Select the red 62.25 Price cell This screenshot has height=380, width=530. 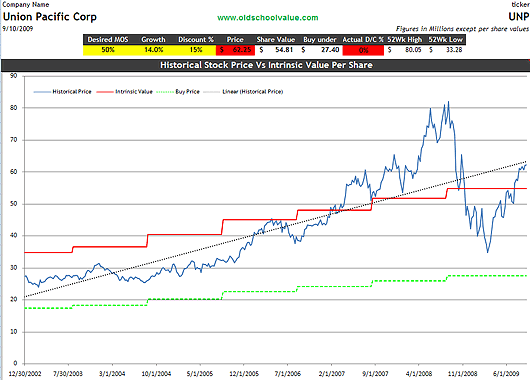(235, 50)
